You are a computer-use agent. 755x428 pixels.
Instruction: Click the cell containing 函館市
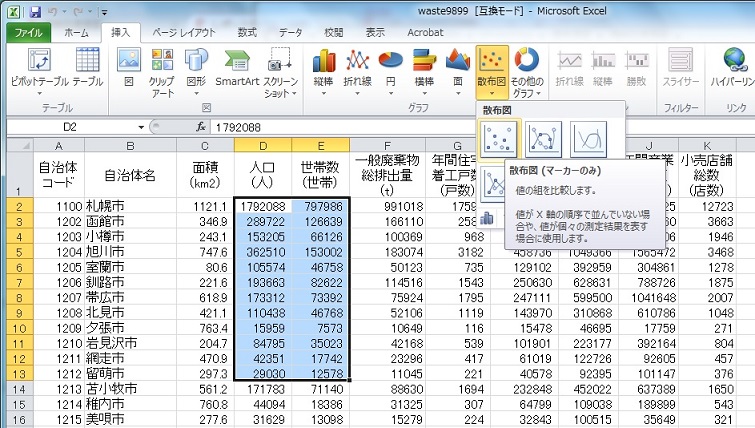pos(130,221)
